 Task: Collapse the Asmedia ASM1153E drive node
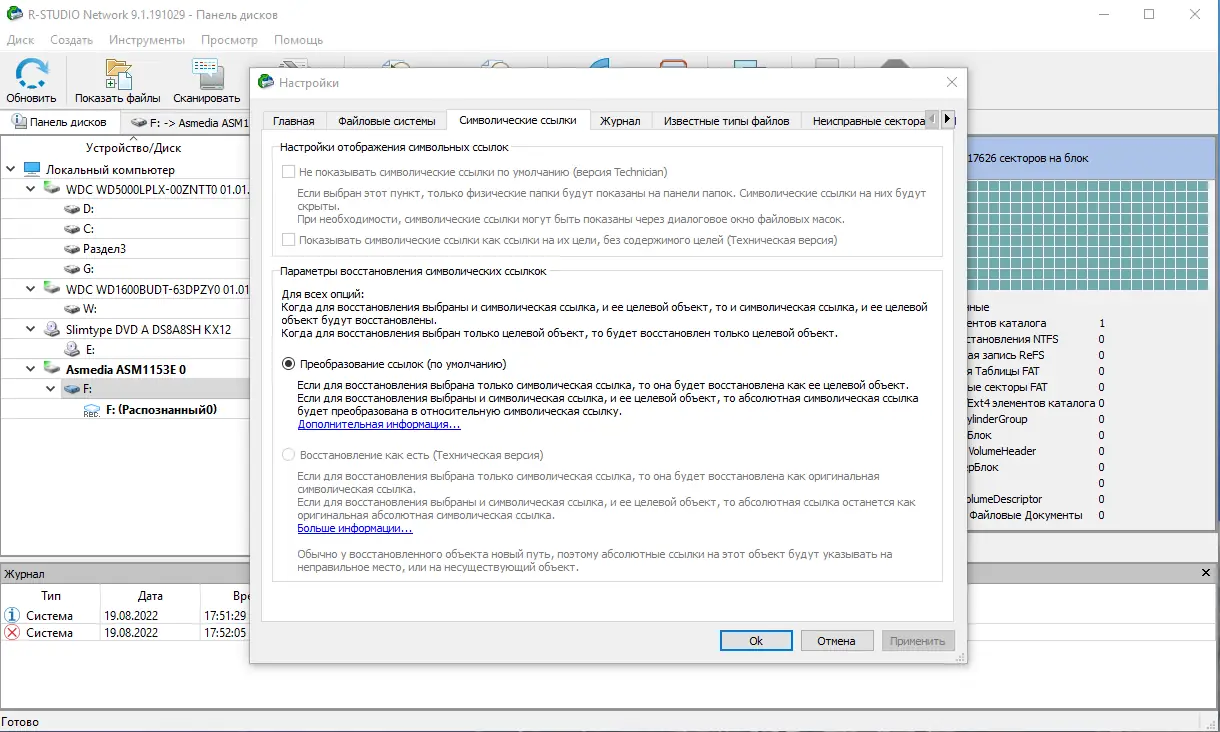tap(31, 368)
